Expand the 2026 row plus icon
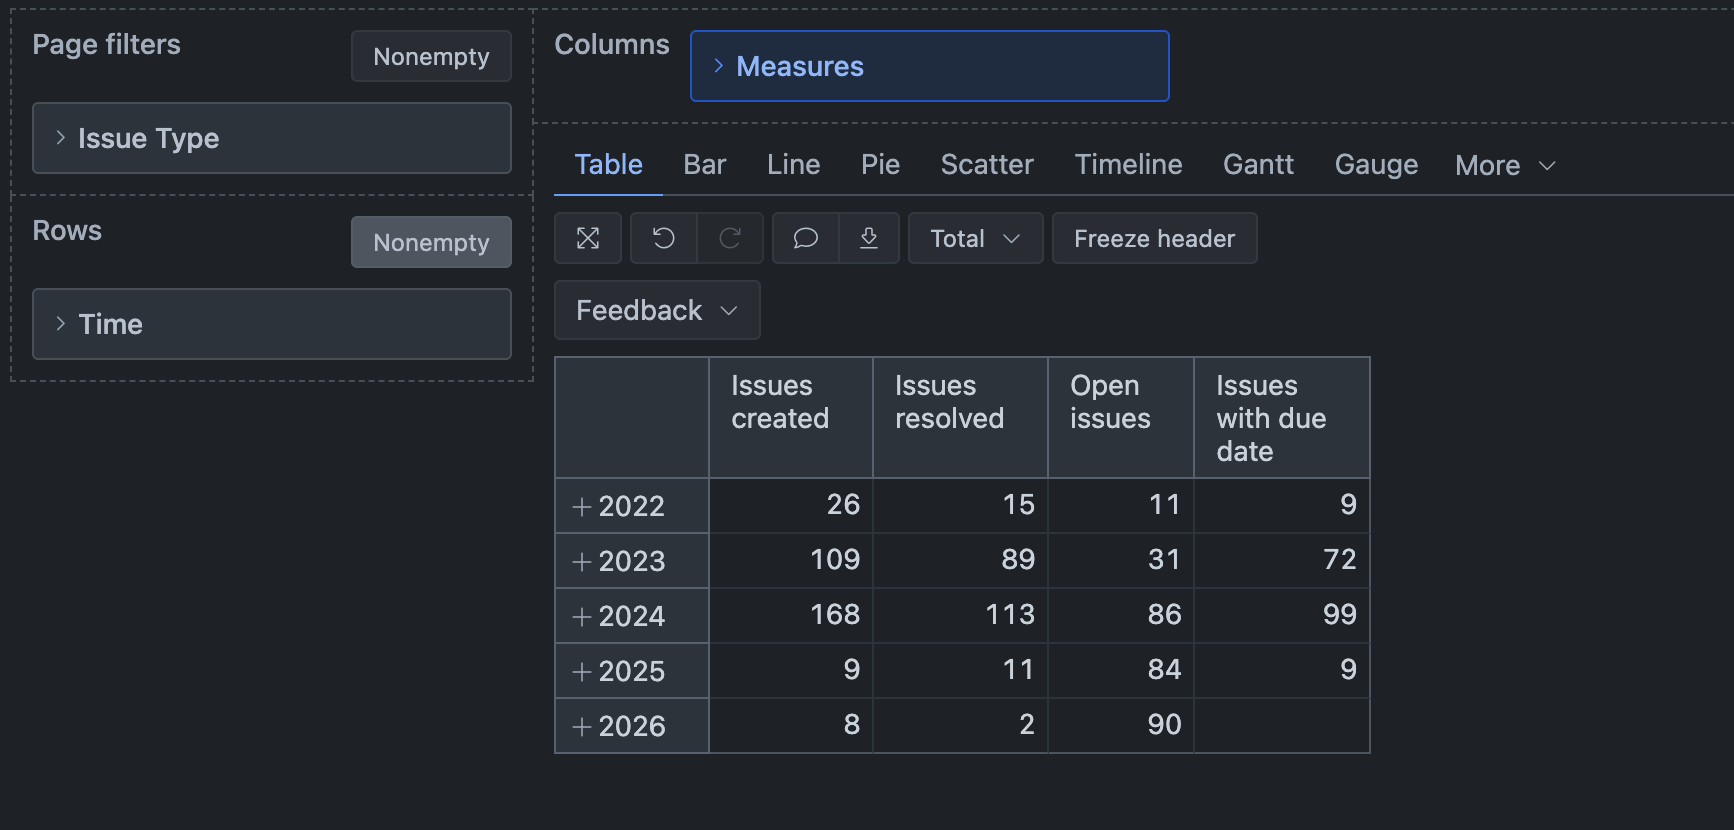 coord(581,727)
